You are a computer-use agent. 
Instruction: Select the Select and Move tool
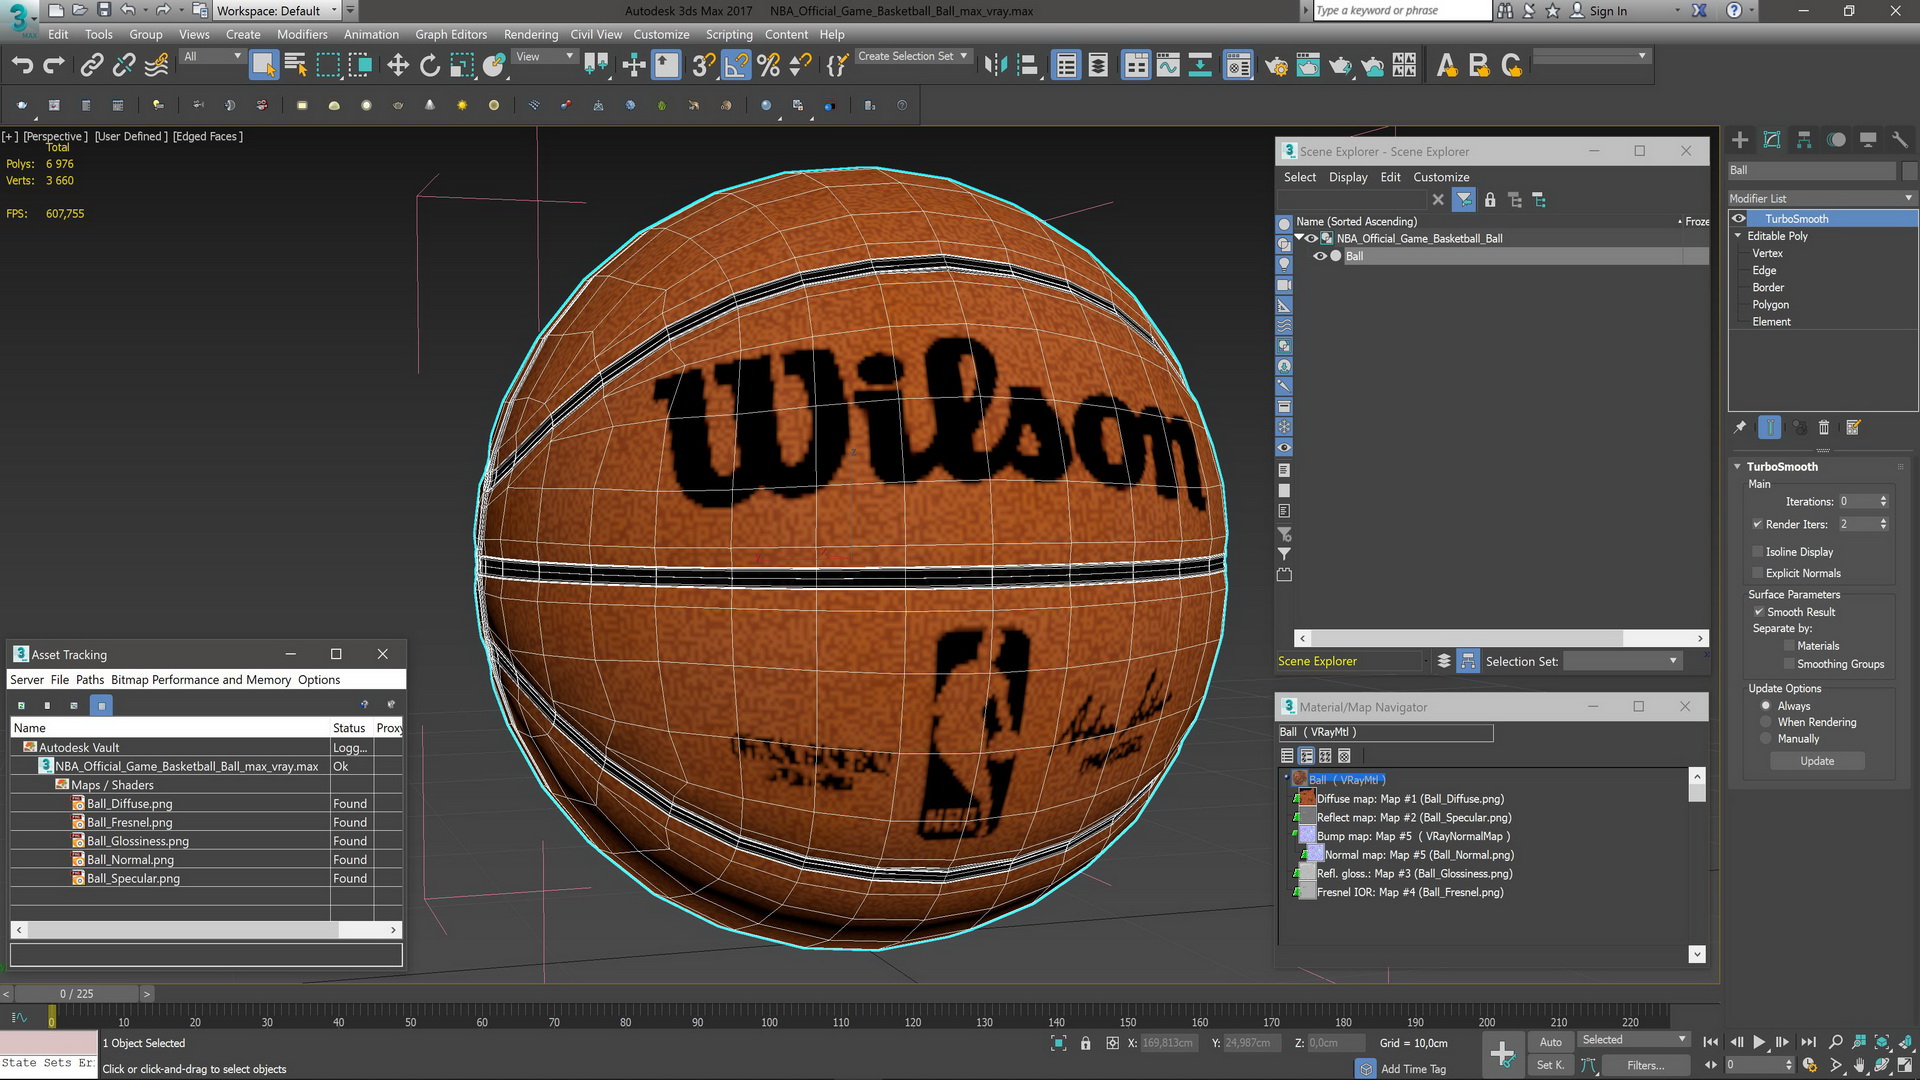398,66
